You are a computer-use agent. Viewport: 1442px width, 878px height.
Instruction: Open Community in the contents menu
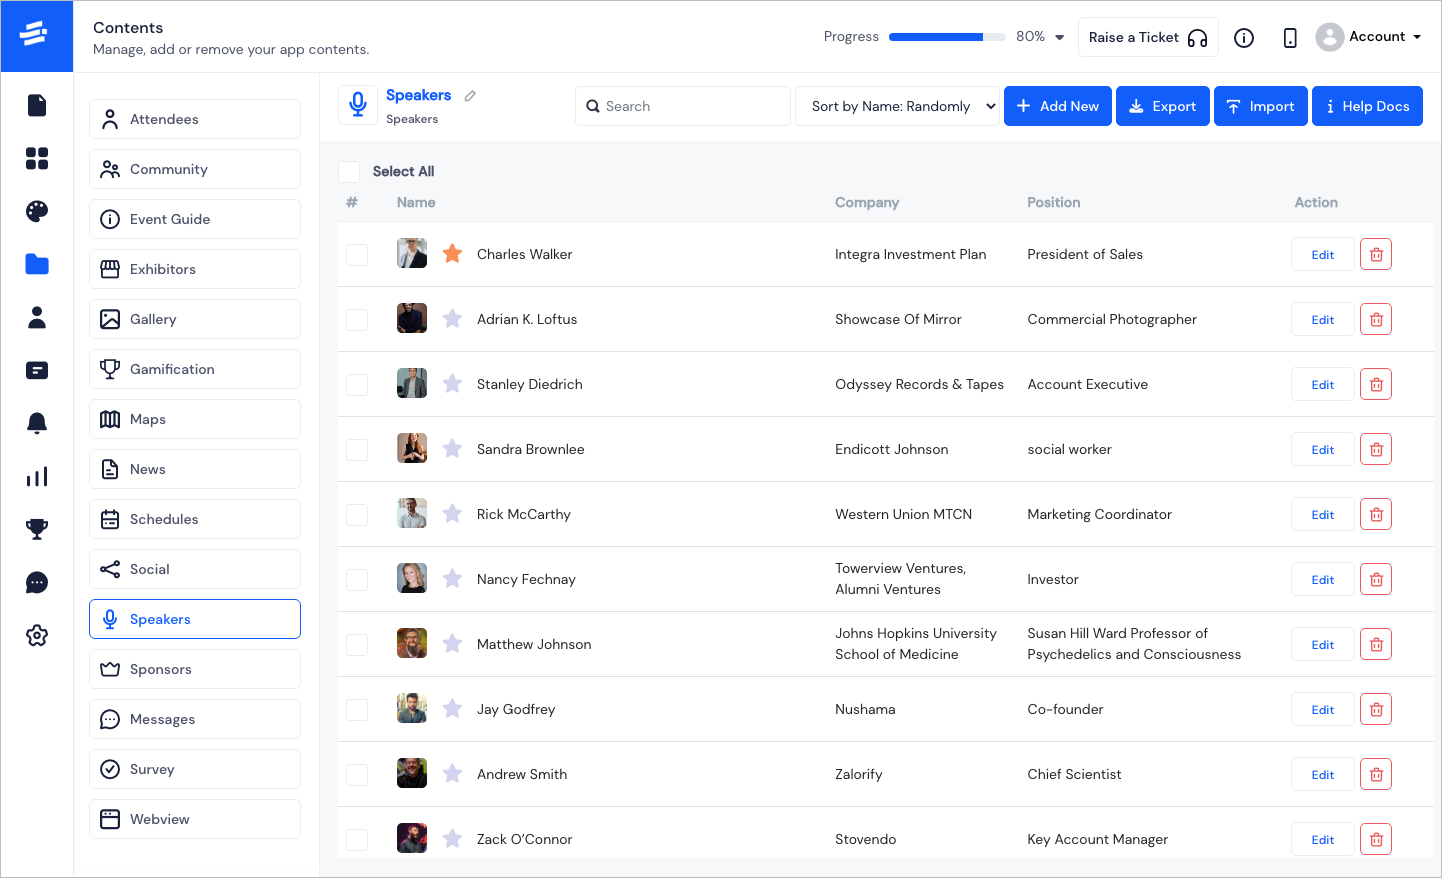point(195,169)
